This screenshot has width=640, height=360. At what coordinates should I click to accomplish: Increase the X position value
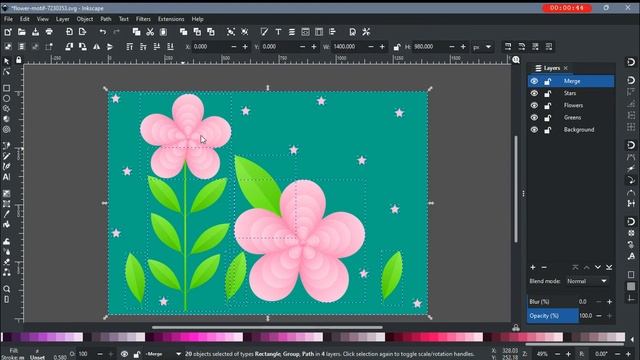(x=245, y=47)
